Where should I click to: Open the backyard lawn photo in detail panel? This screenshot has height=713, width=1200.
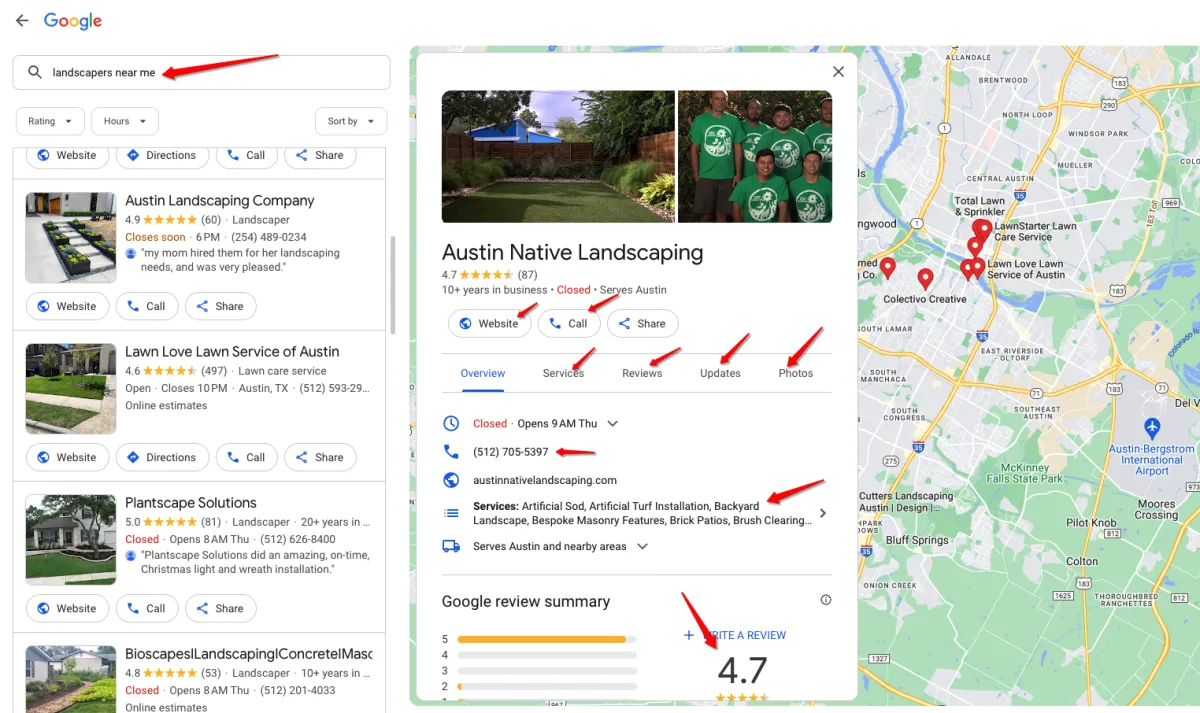tap(558, 157)
